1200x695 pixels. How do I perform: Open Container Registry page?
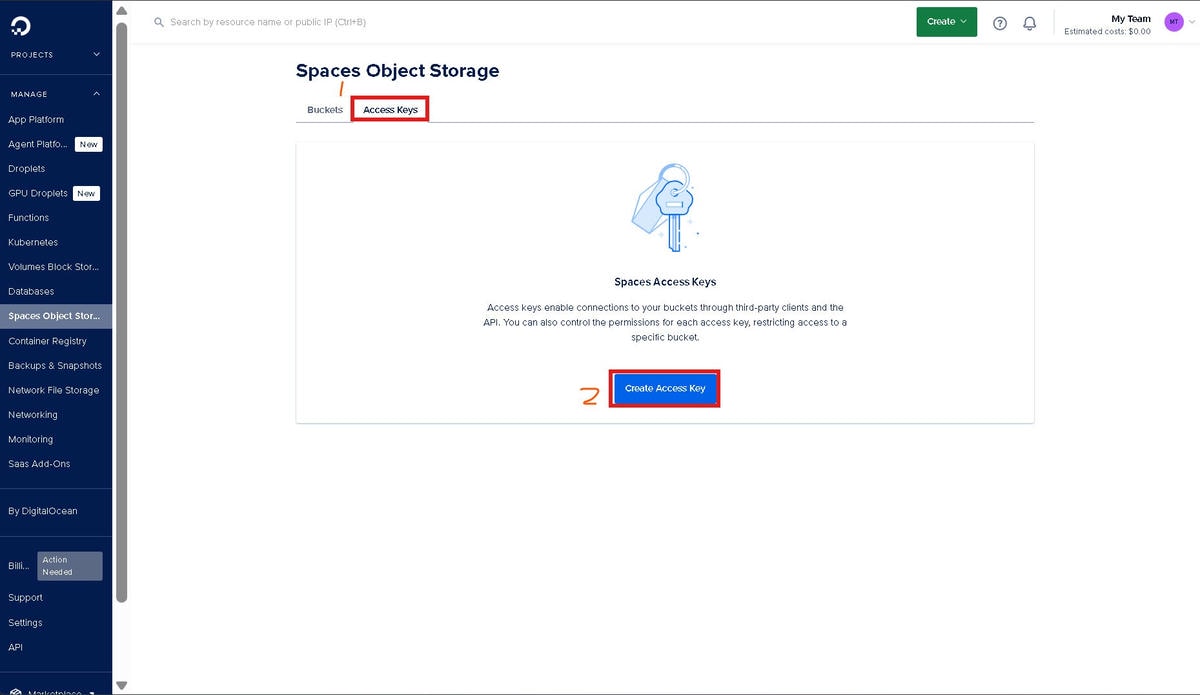[47, 341]
